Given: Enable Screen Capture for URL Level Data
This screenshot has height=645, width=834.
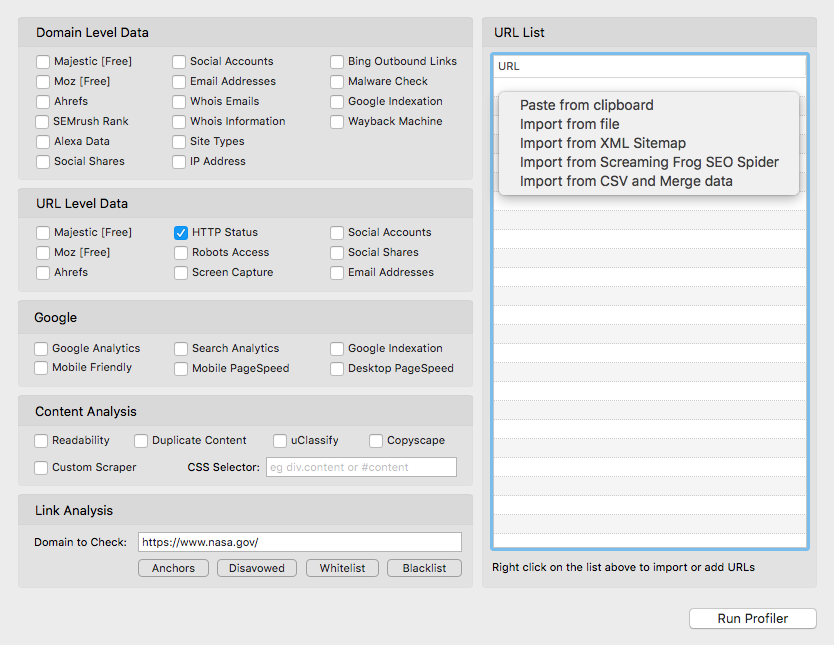Looking at the screenshot, I should click(181, 272).
